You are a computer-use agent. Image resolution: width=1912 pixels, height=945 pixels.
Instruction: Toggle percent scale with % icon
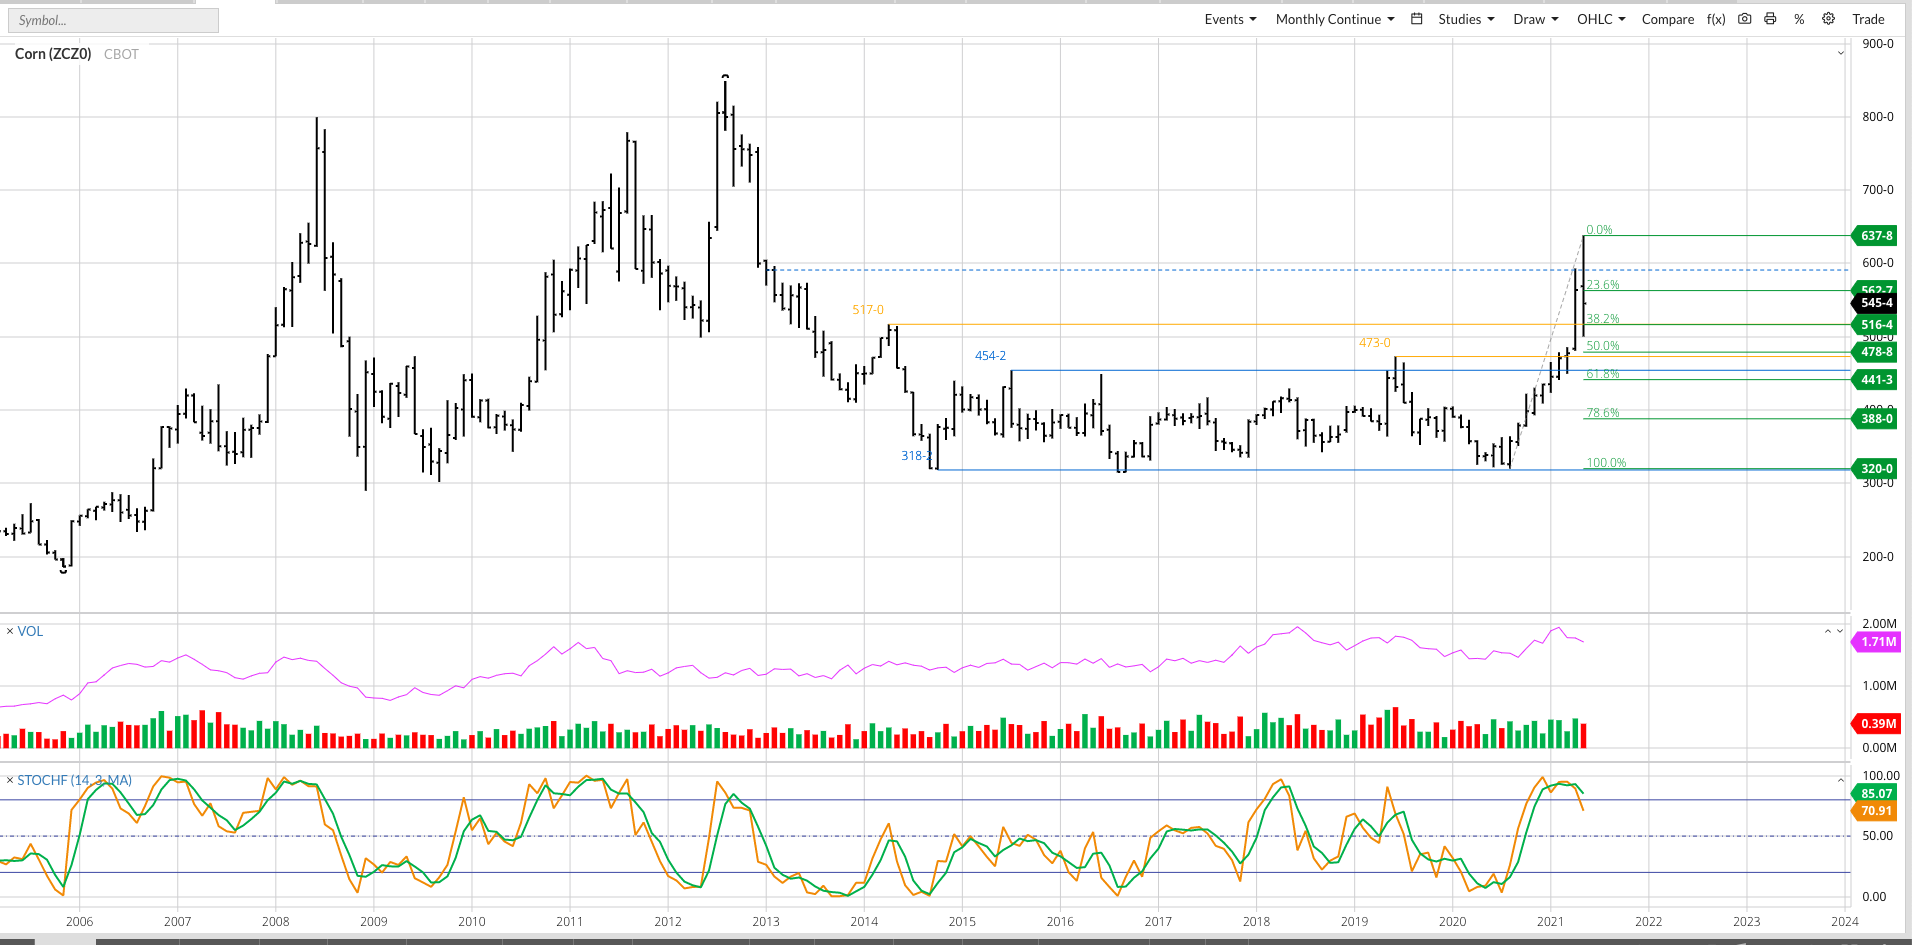[1799, 19]
